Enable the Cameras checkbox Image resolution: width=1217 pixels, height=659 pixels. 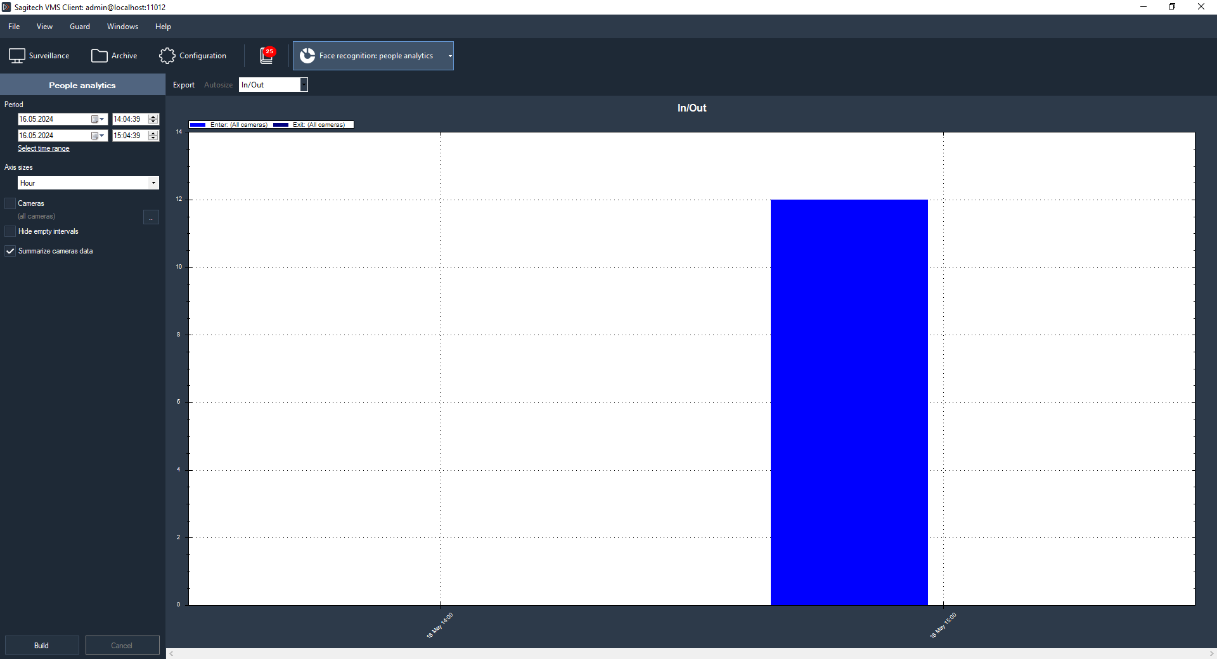pyautogui.click(x=10, y=203)
